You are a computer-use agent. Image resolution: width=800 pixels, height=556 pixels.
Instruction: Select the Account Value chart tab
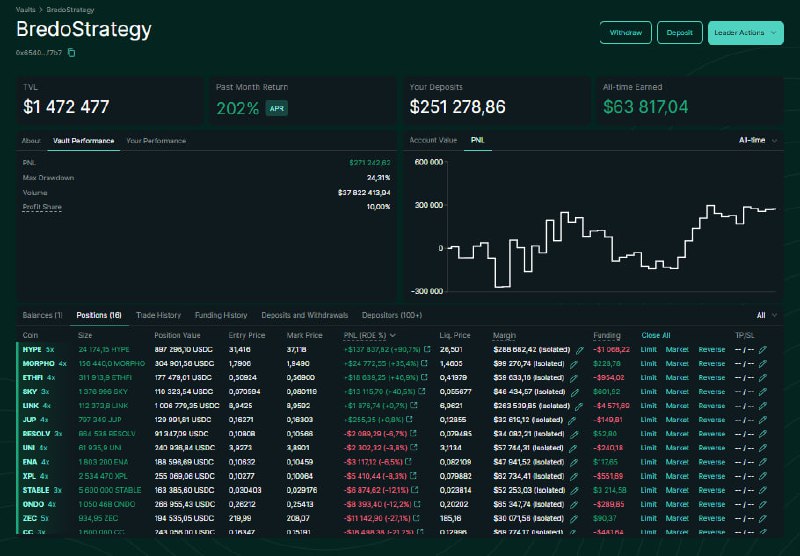(x=433, y=140)
